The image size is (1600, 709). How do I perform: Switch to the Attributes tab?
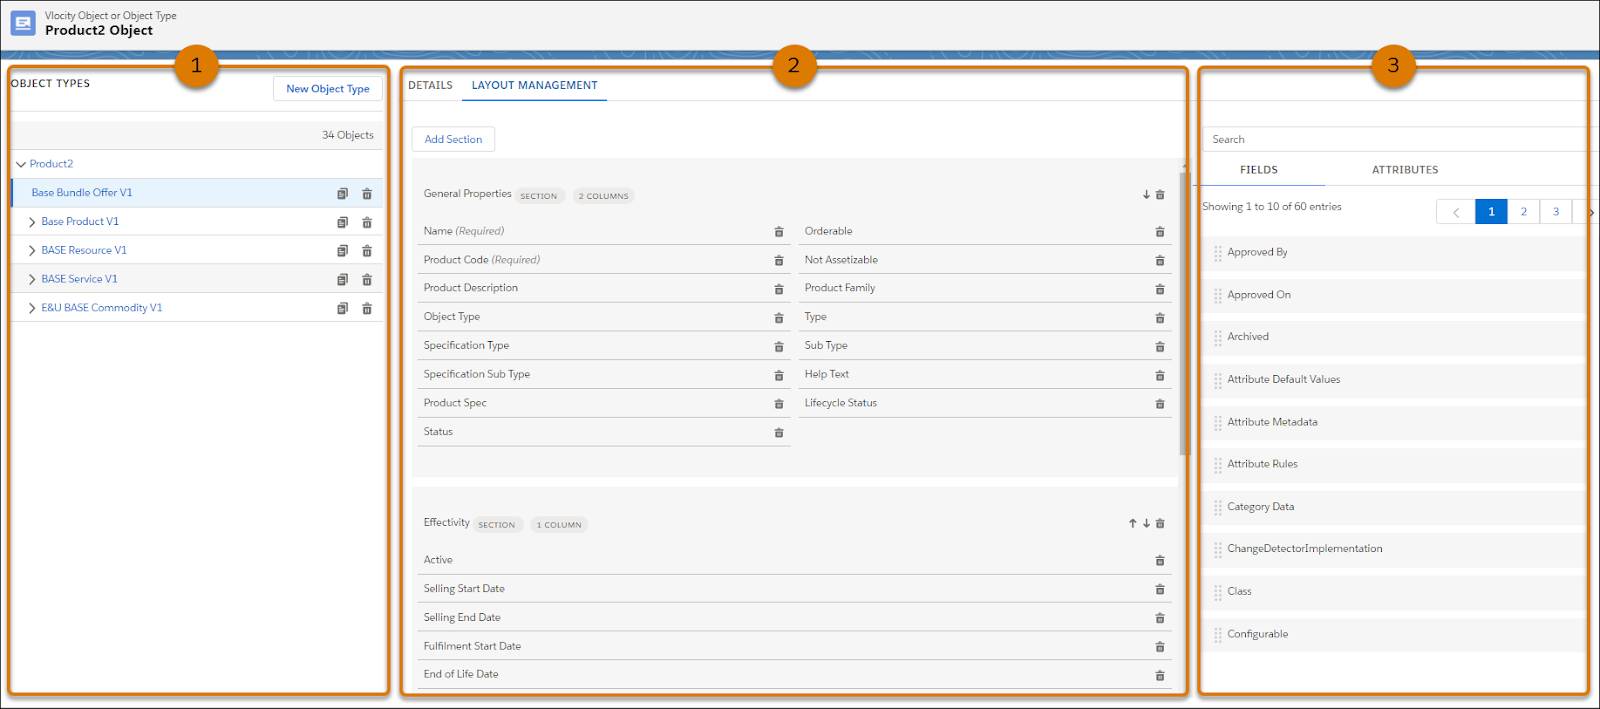tap(1405, 170)
